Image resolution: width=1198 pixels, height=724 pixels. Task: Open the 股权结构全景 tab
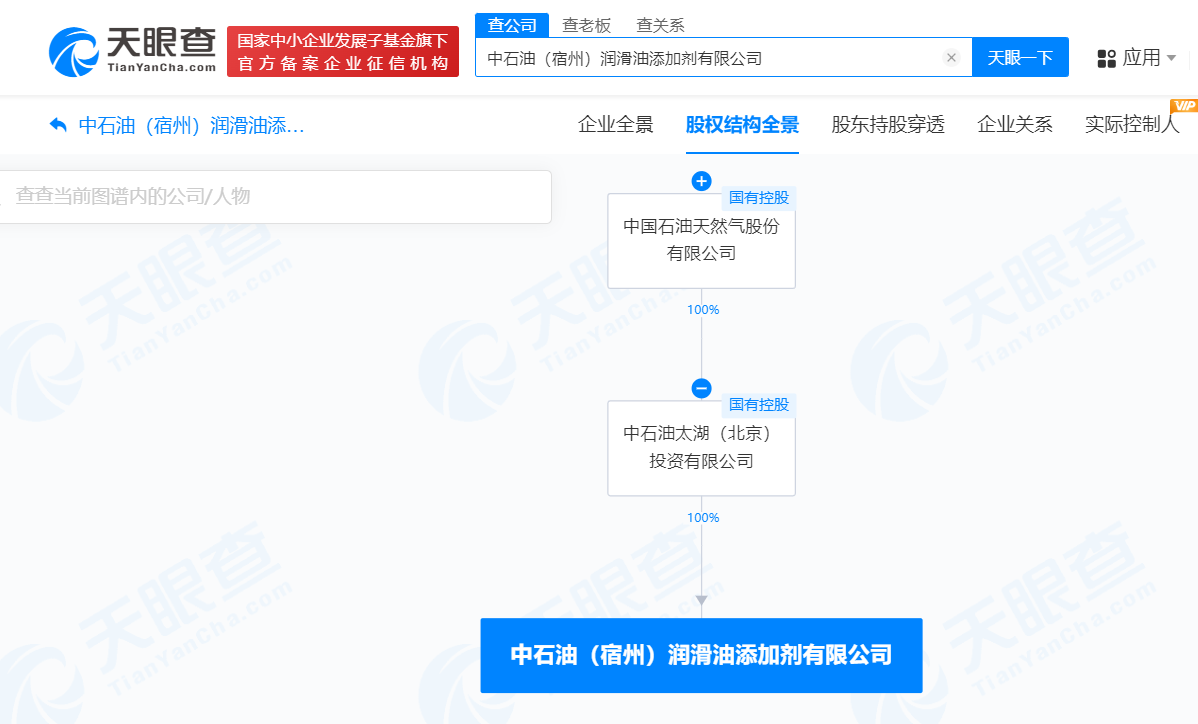click(742, 124)
